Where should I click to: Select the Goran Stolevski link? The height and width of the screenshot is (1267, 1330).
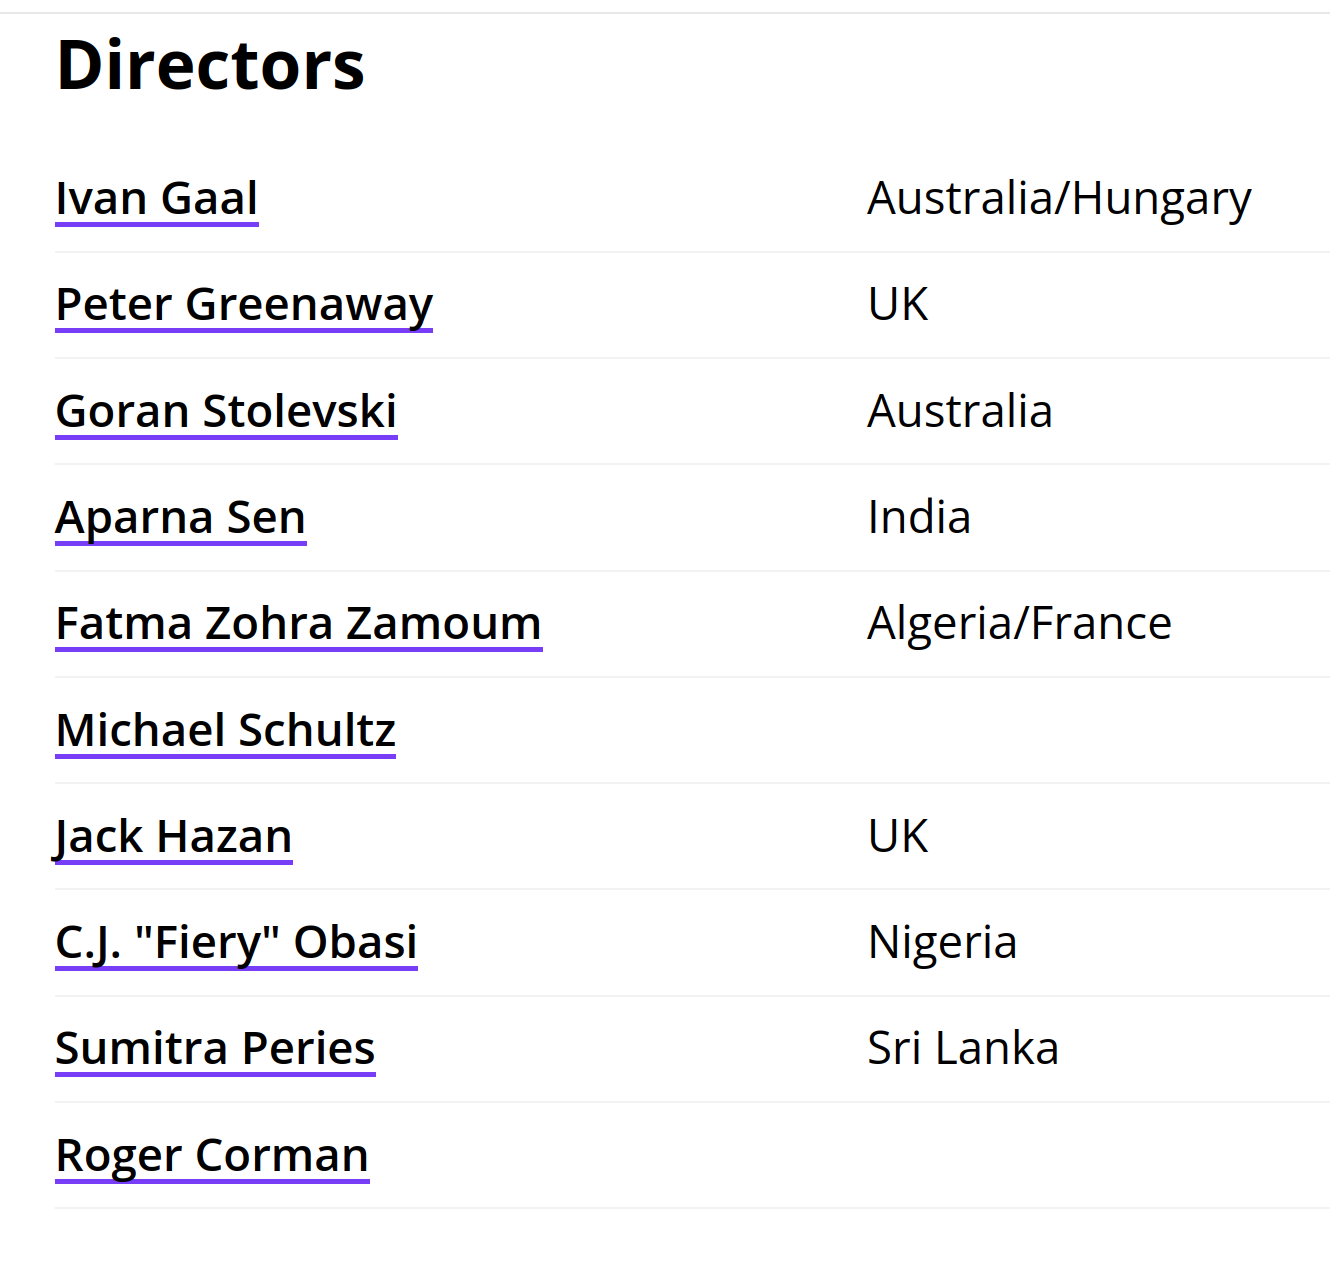tap(226, 411)
